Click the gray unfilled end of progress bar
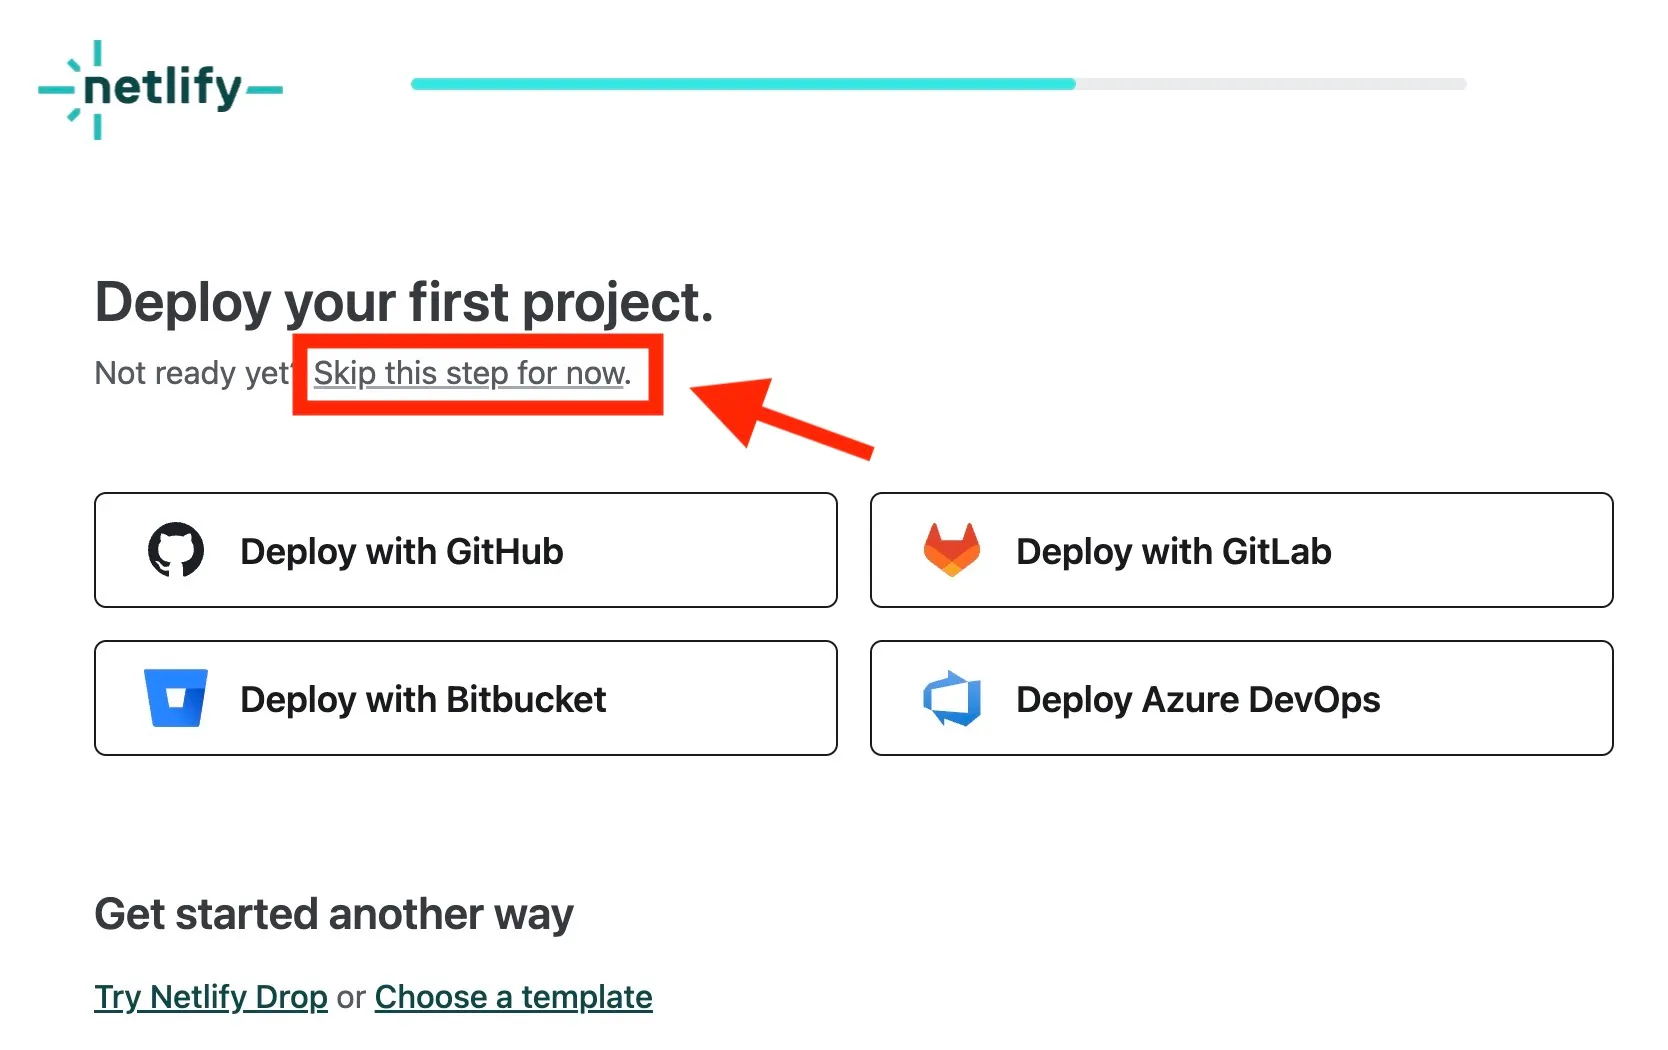This screenshot has width=1668, height=1050. pos(1271,84)
